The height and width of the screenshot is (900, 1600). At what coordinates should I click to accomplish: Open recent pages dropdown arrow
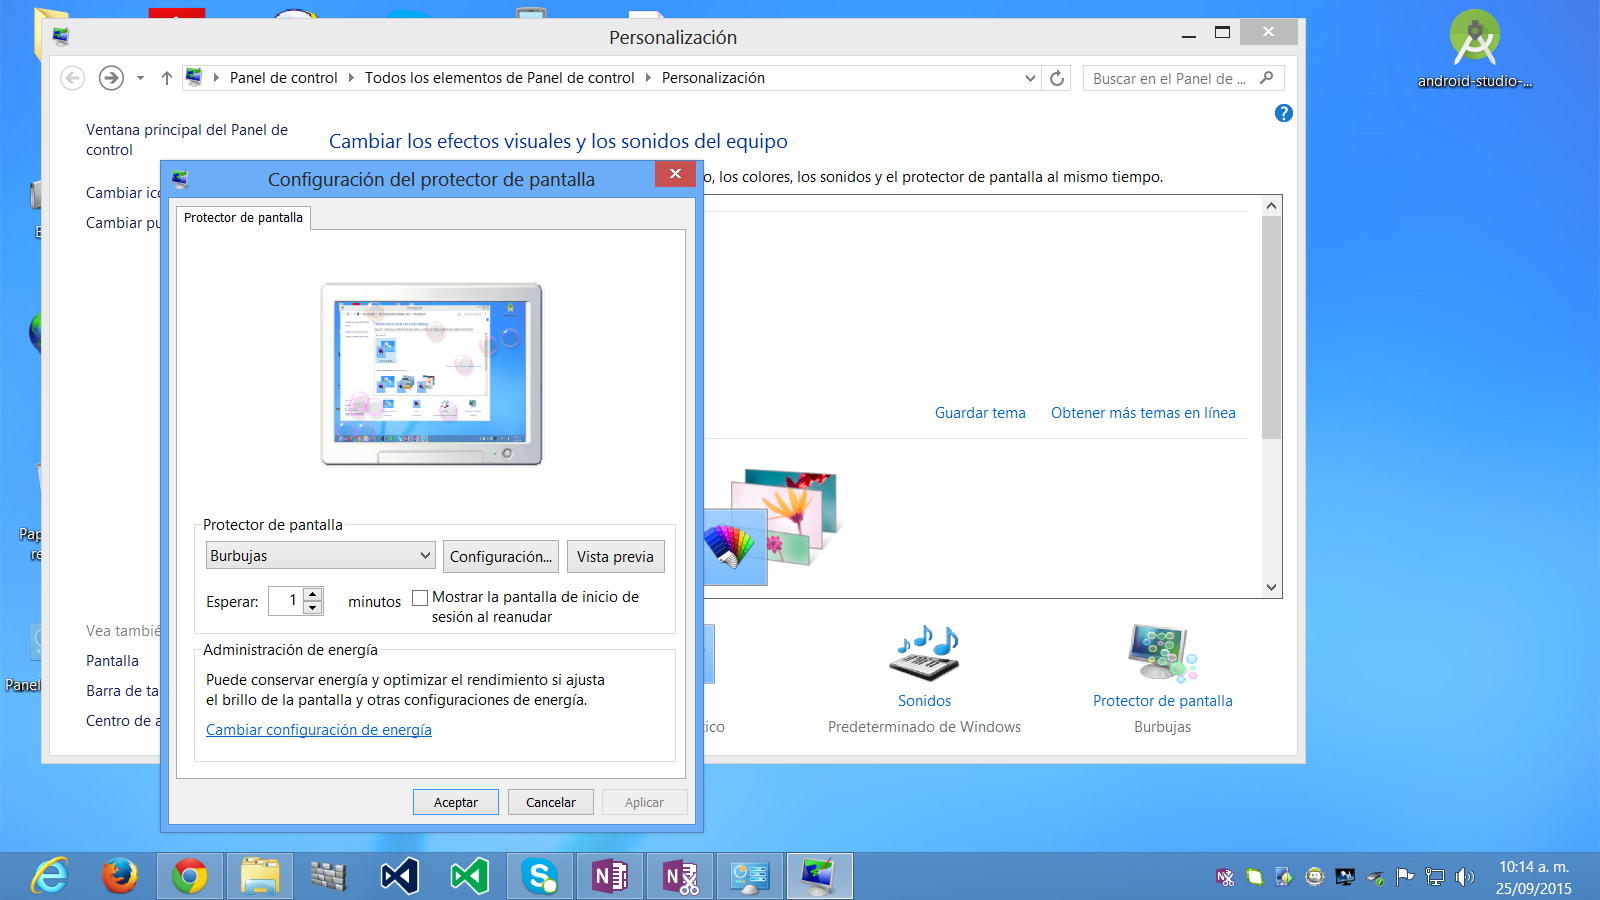tap(140, 78)
